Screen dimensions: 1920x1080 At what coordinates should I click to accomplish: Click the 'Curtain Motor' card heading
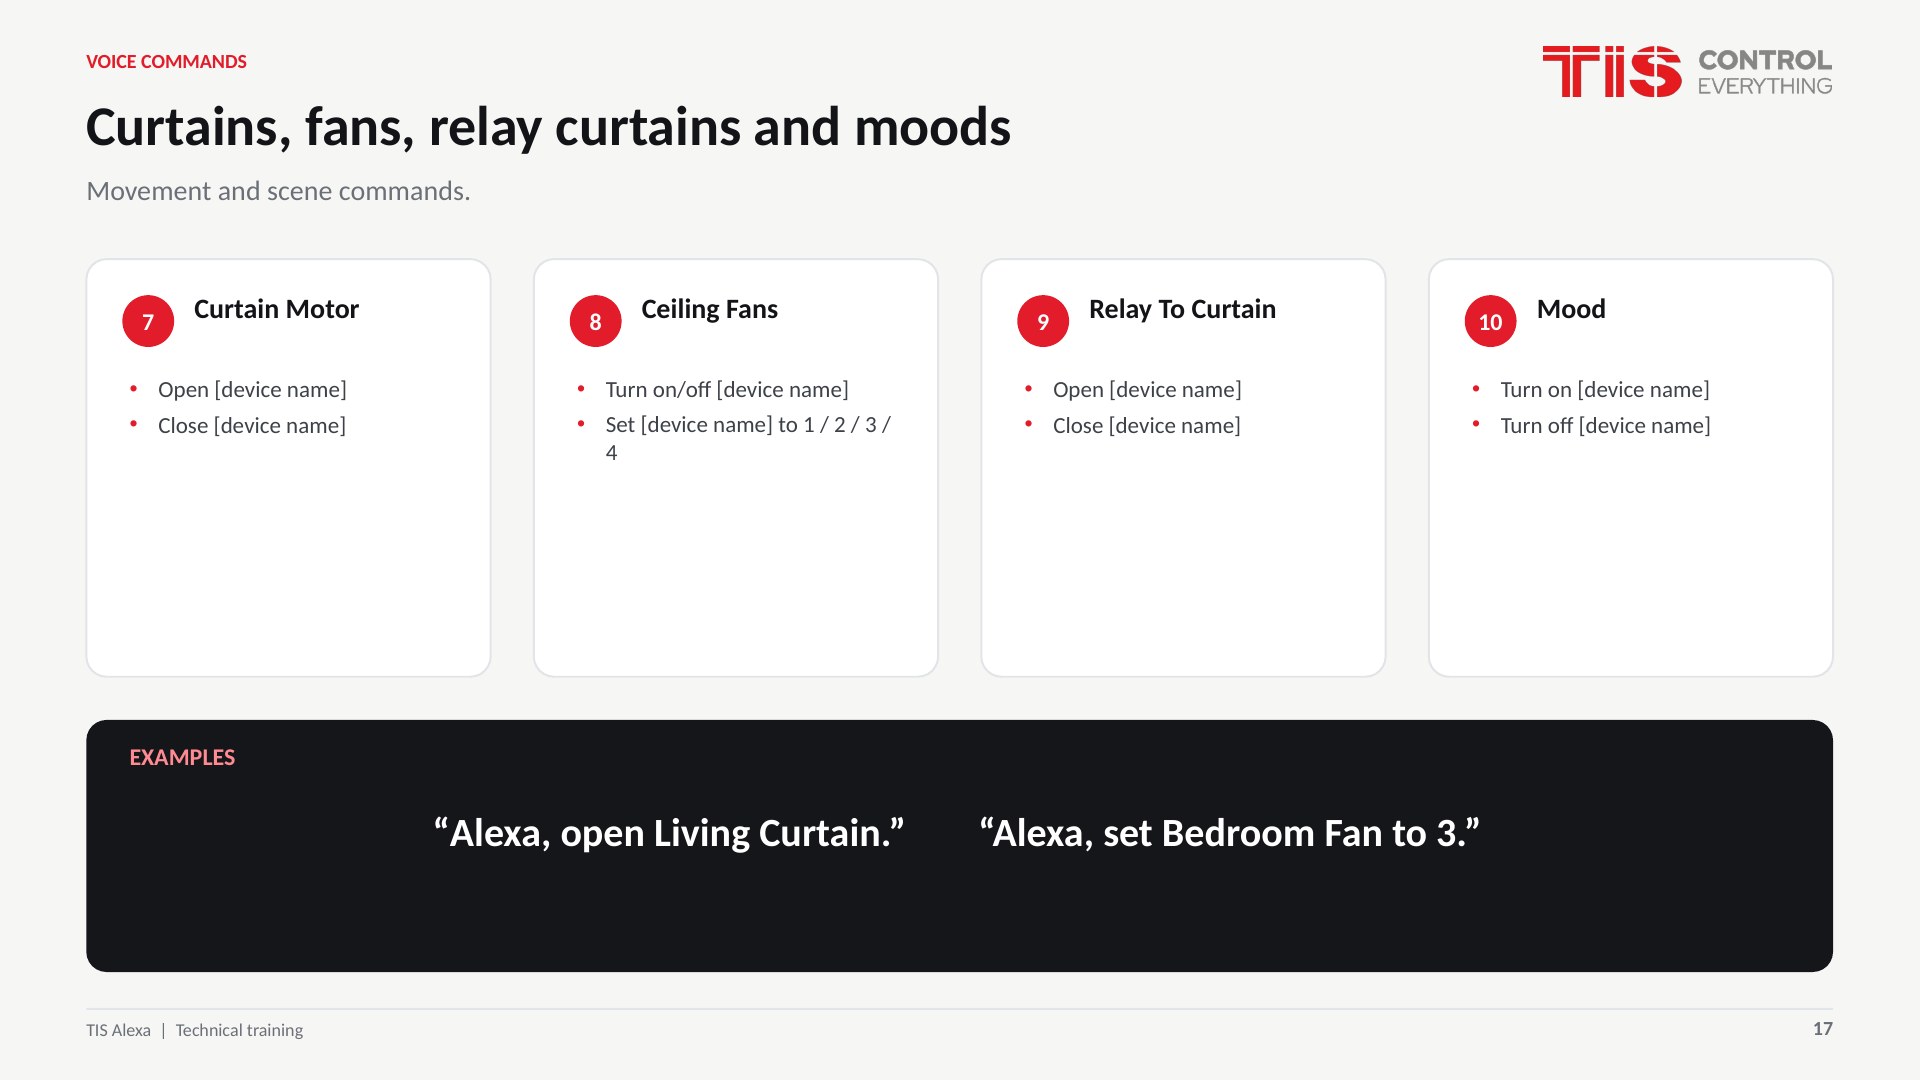(x=276, y=309)
